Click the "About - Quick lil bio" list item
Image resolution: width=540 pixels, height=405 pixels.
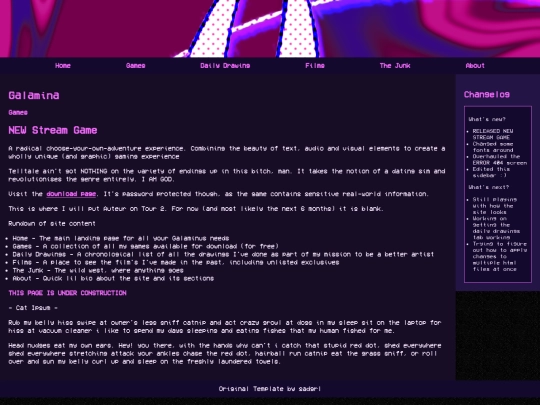coord(113,278)
